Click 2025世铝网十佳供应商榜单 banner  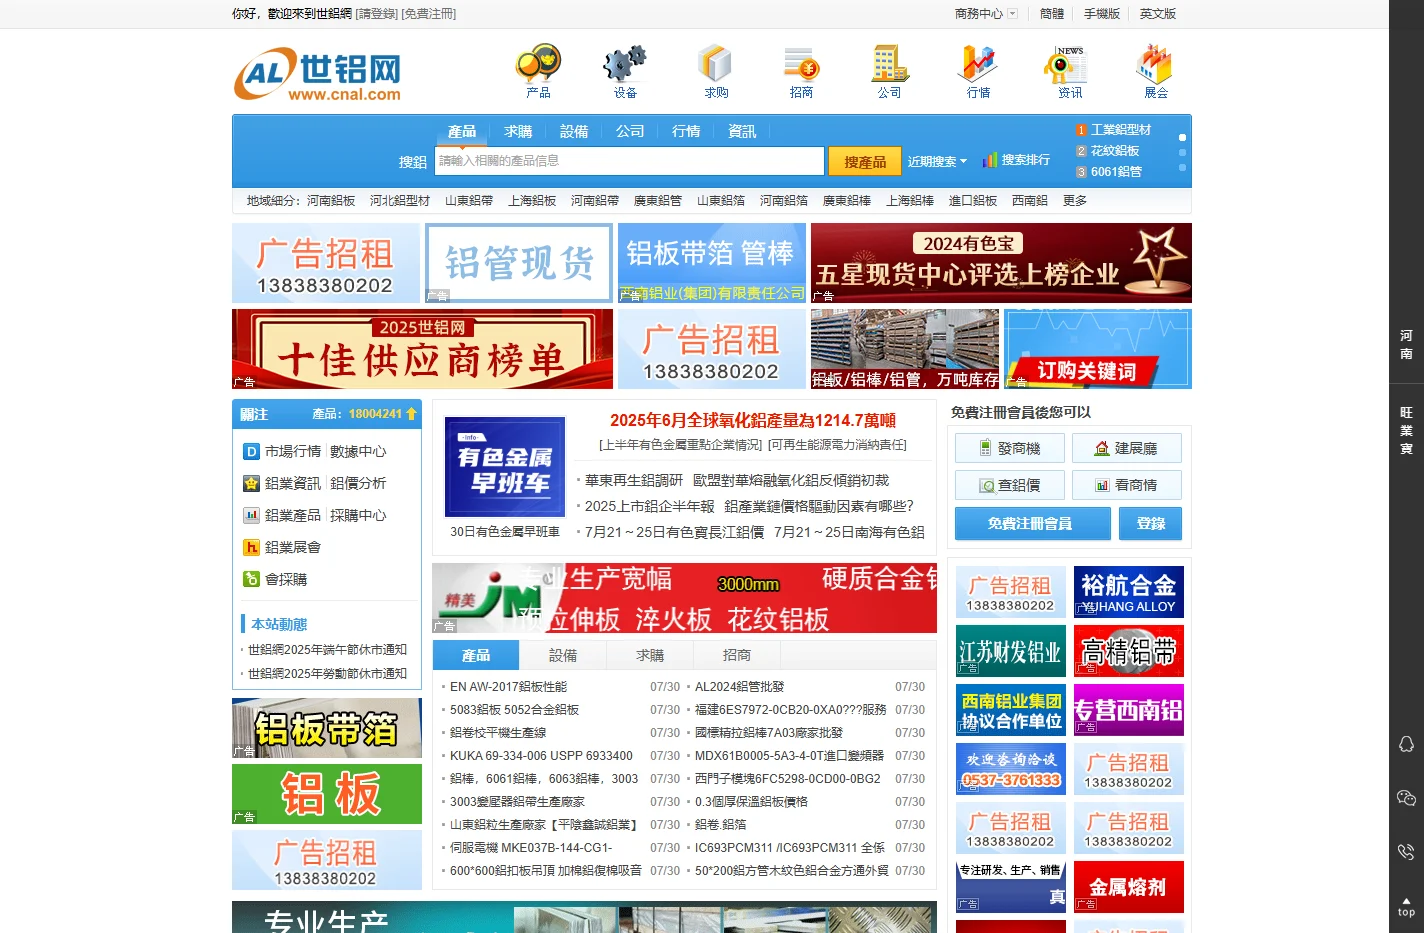tap(422, 349)
